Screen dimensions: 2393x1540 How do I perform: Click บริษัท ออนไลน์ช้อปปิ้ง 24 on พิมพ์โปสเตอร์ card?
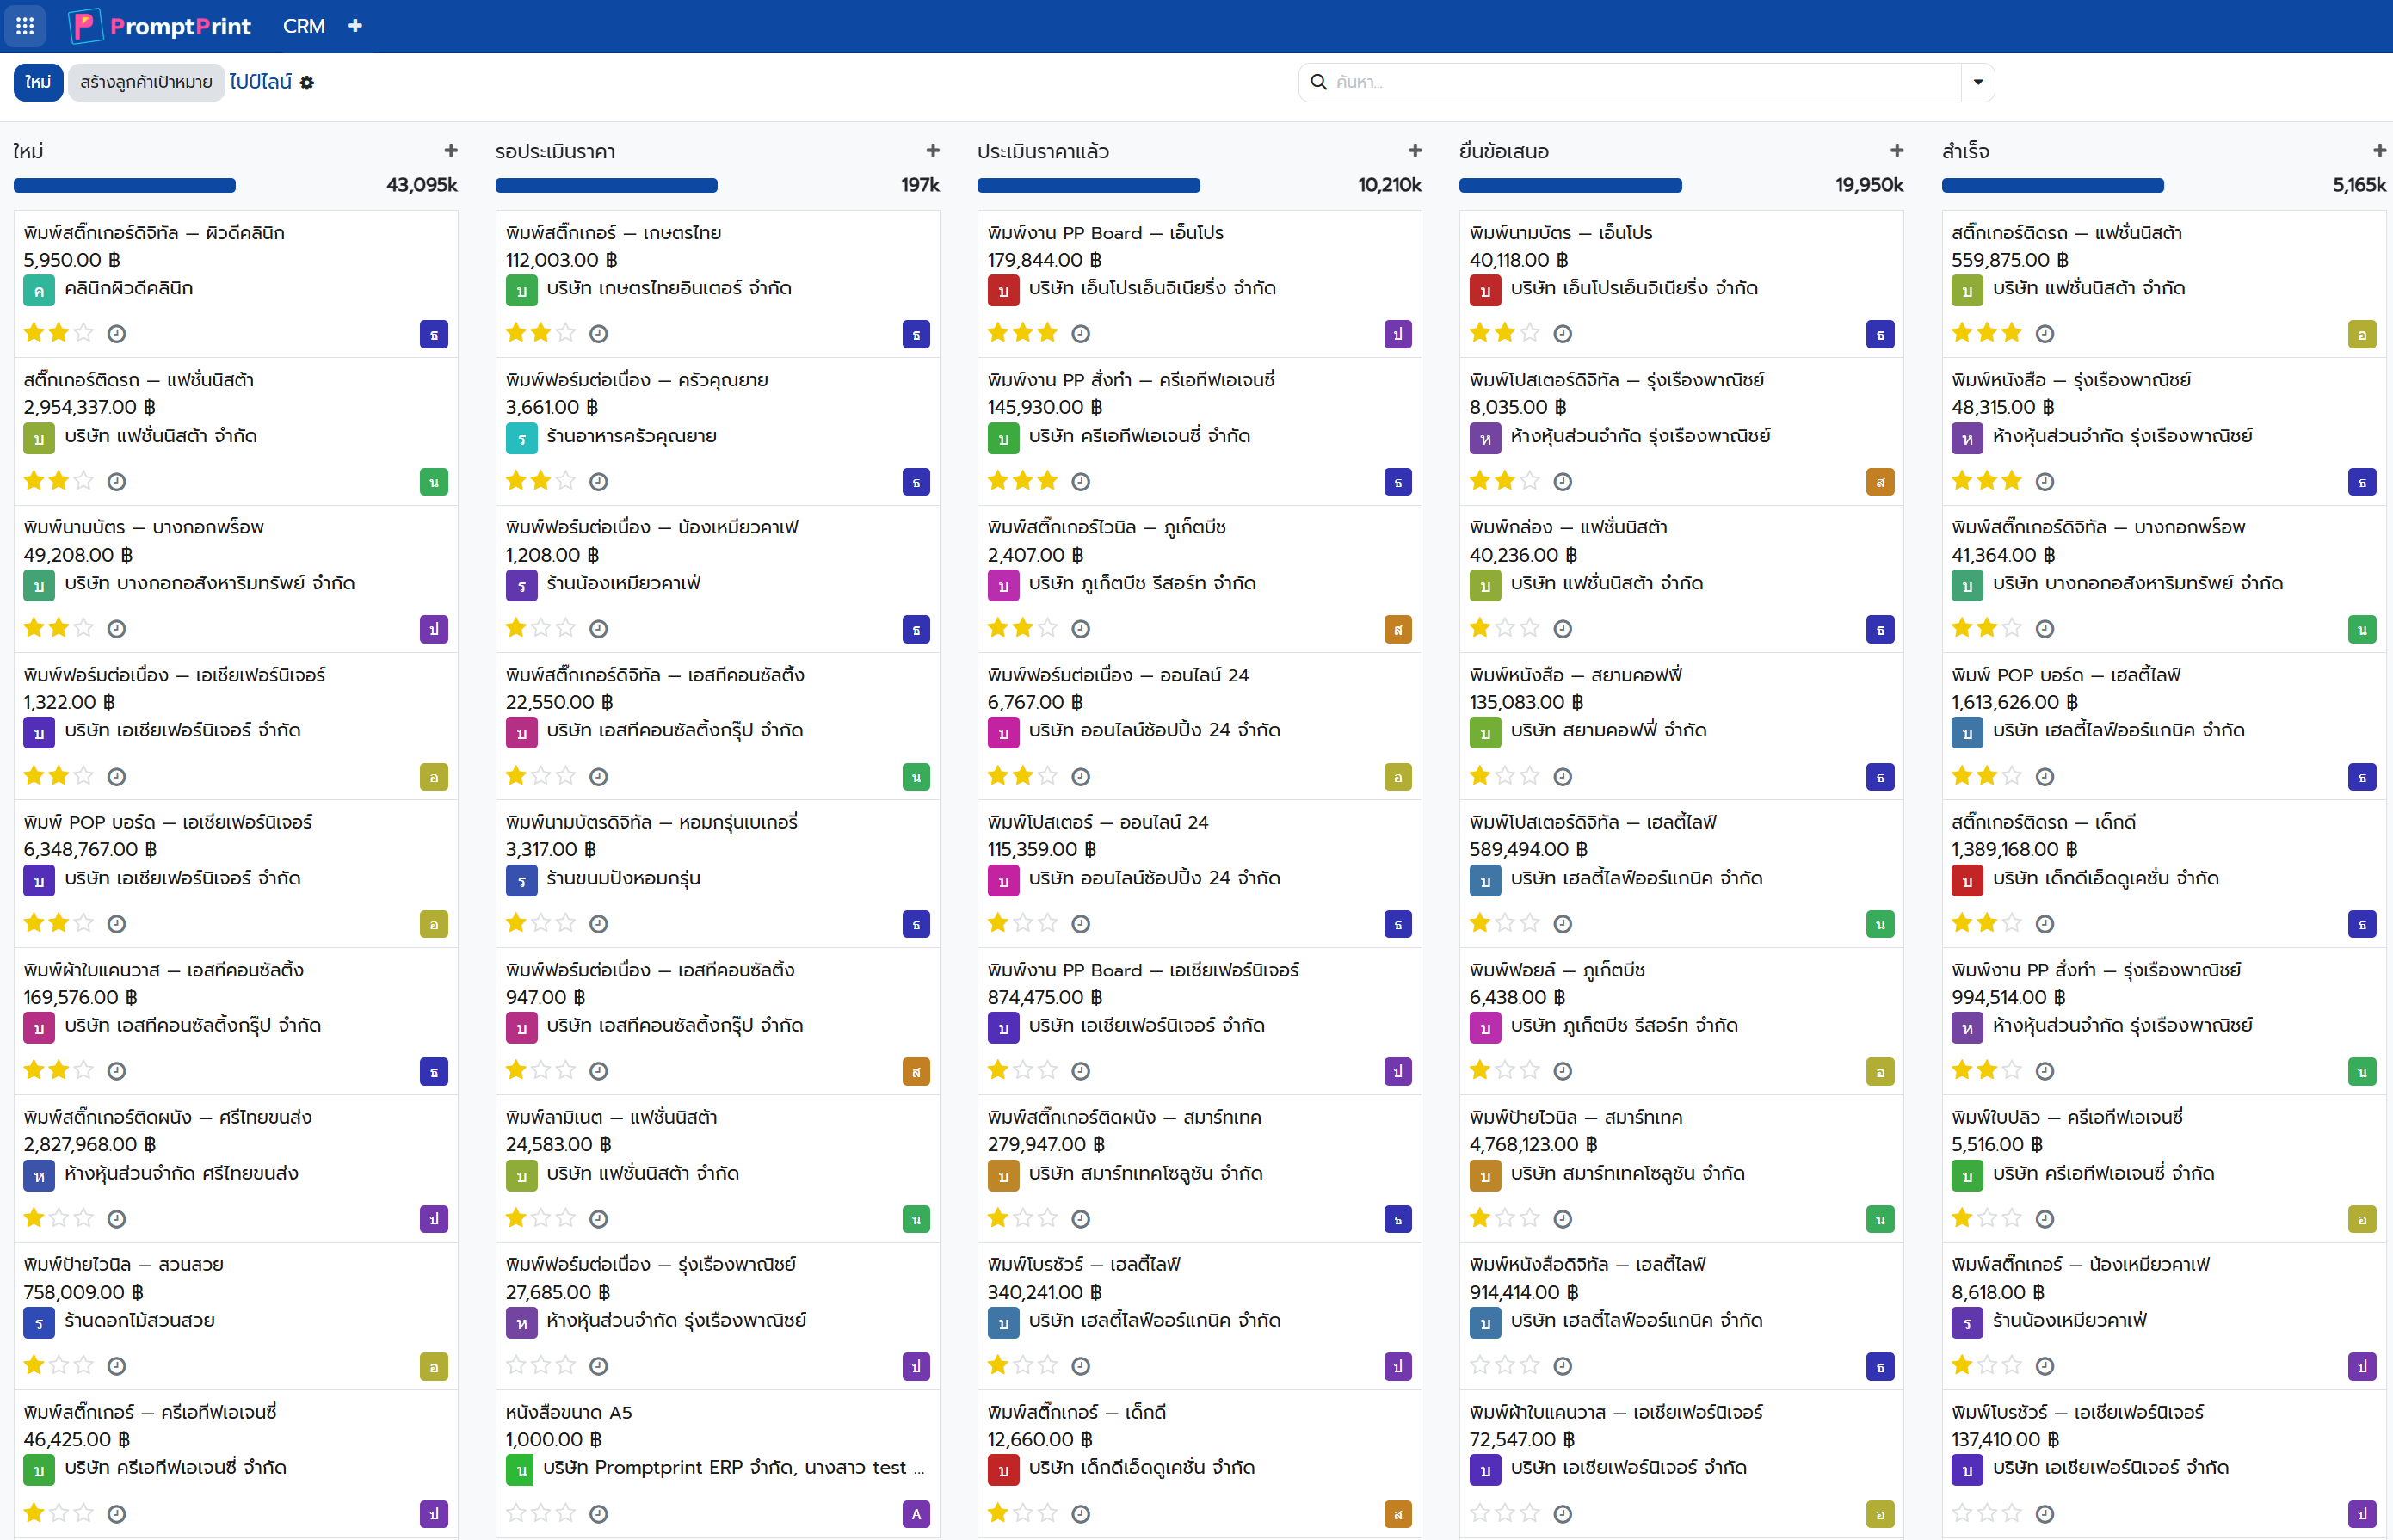coord(1154,878)
